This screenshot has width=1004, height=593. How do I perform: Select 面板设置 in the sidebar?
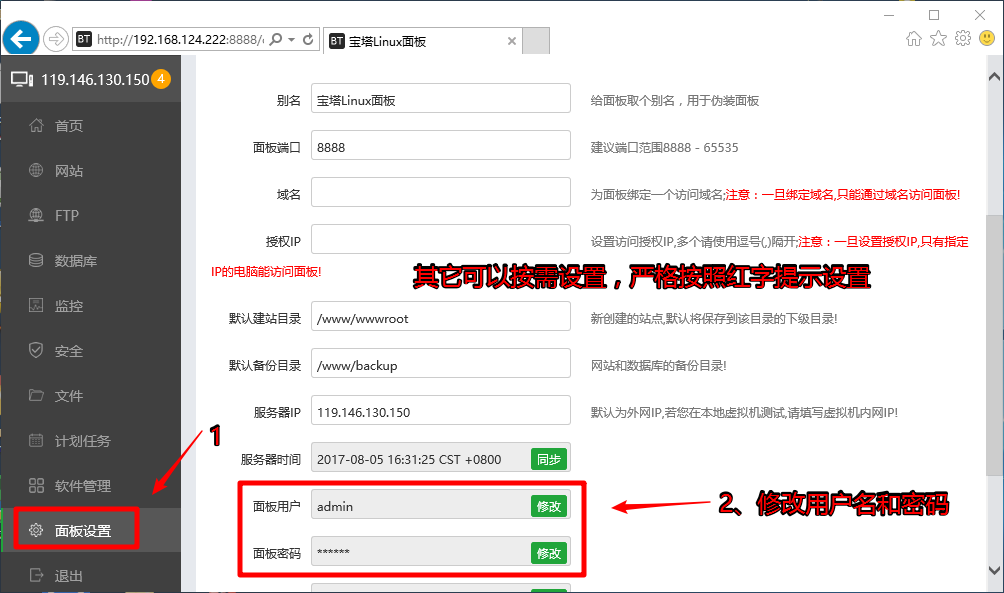coord(83,531)
